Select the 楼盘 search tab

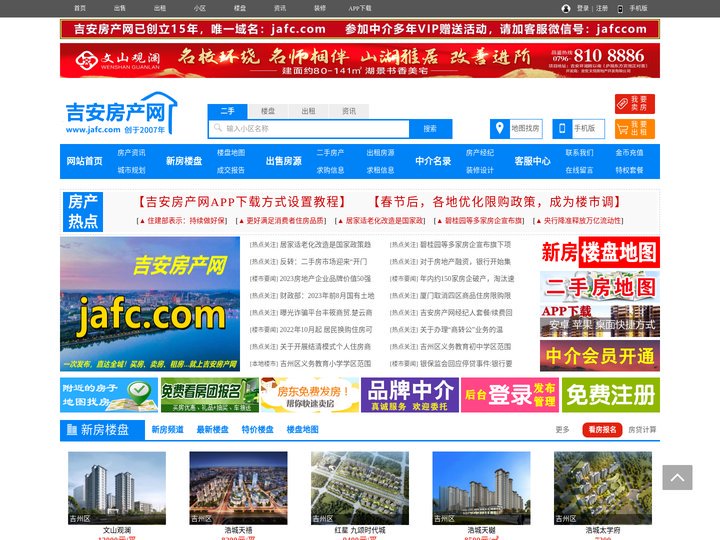(268, 111)
